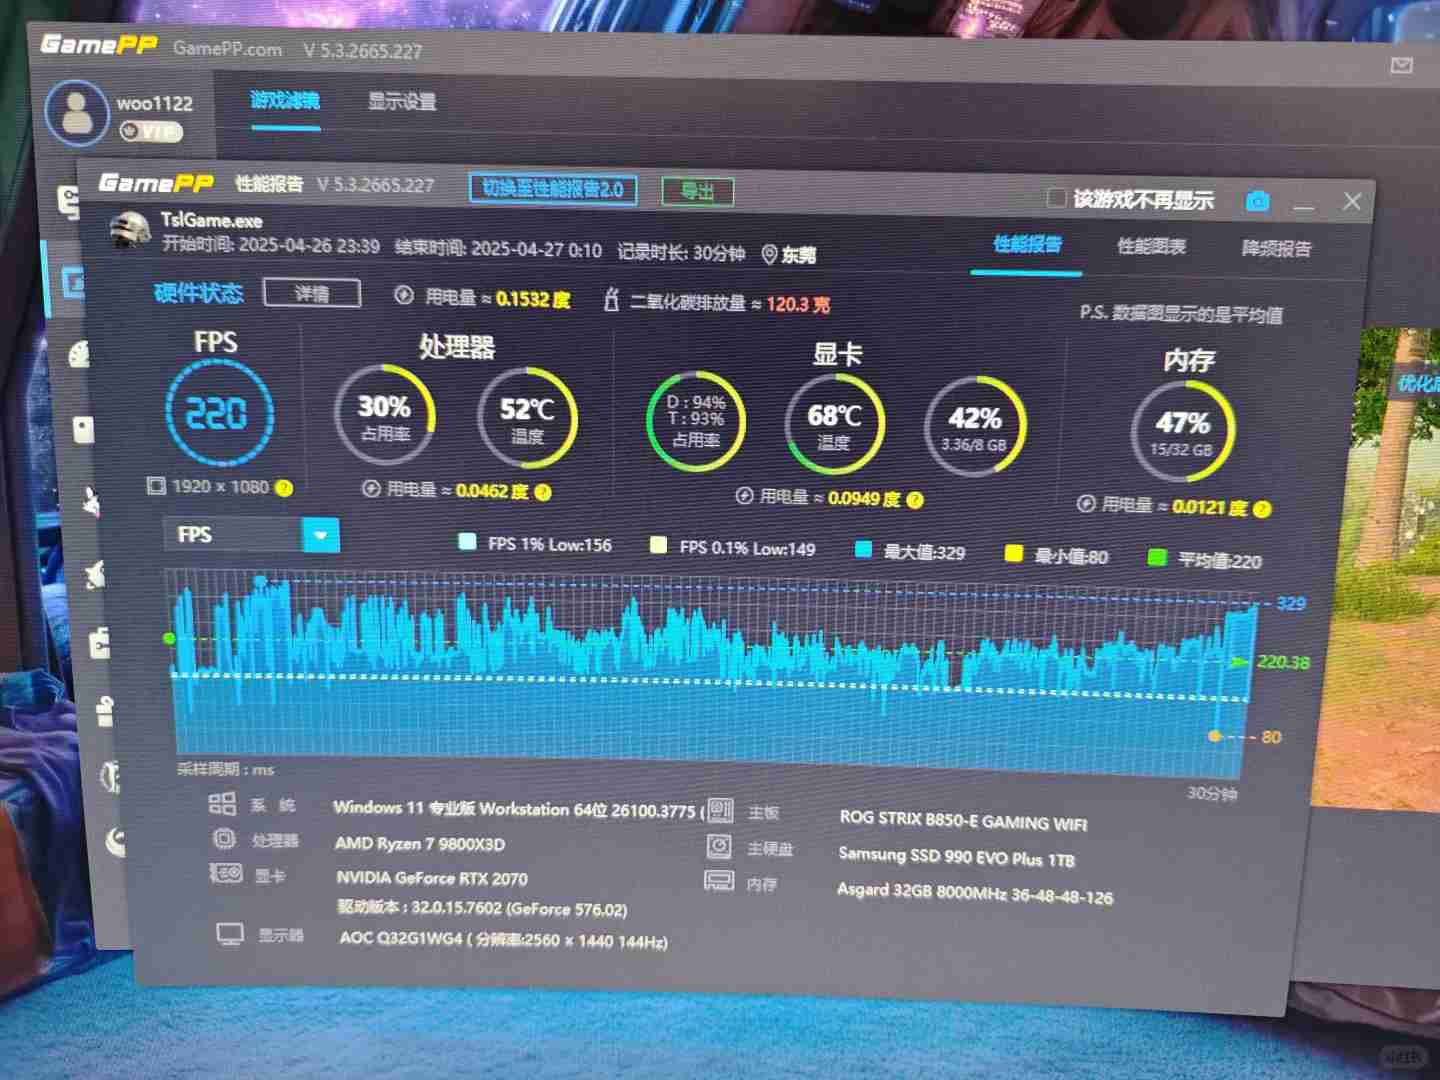Click the 切换至性能报告2.0 button
Viewport: 1440px width, 1080px height.
pos(553,188)
